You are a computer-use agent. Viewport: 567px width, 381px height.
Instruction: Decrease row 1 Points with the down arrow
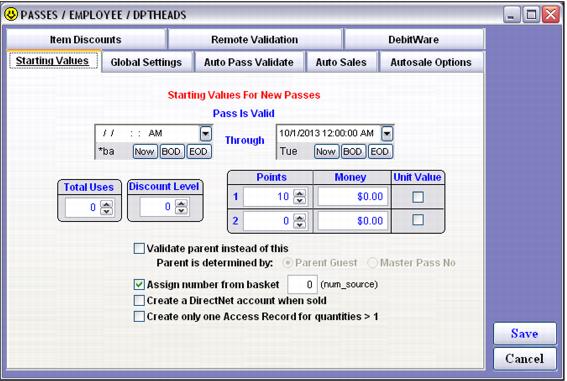[x=299, y=200]
